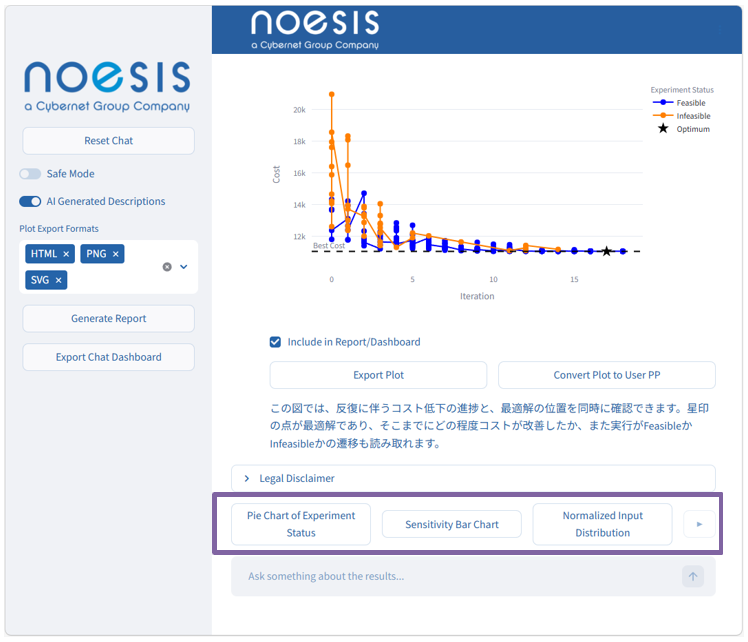
Task: Toggle Optimum marker in chart legend
Action: [682, 129]
